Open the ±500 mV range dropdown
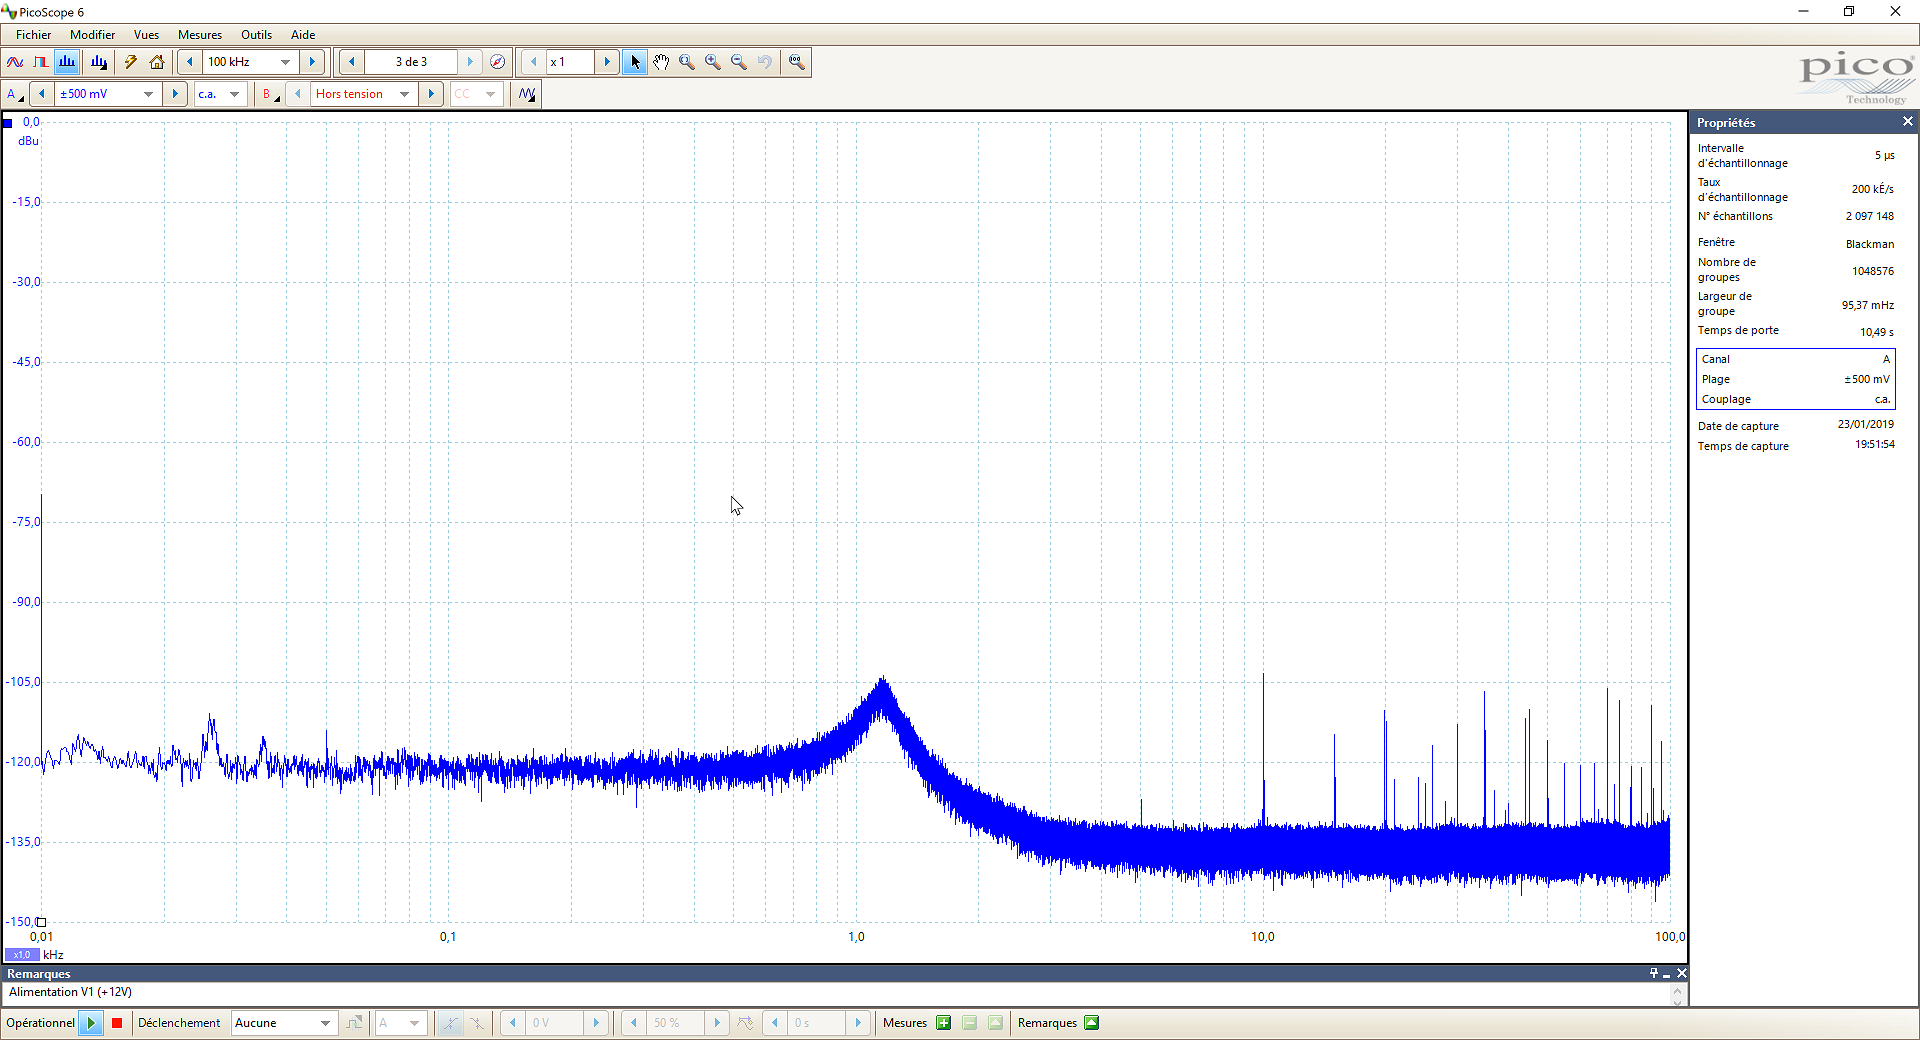 (149, 94)
